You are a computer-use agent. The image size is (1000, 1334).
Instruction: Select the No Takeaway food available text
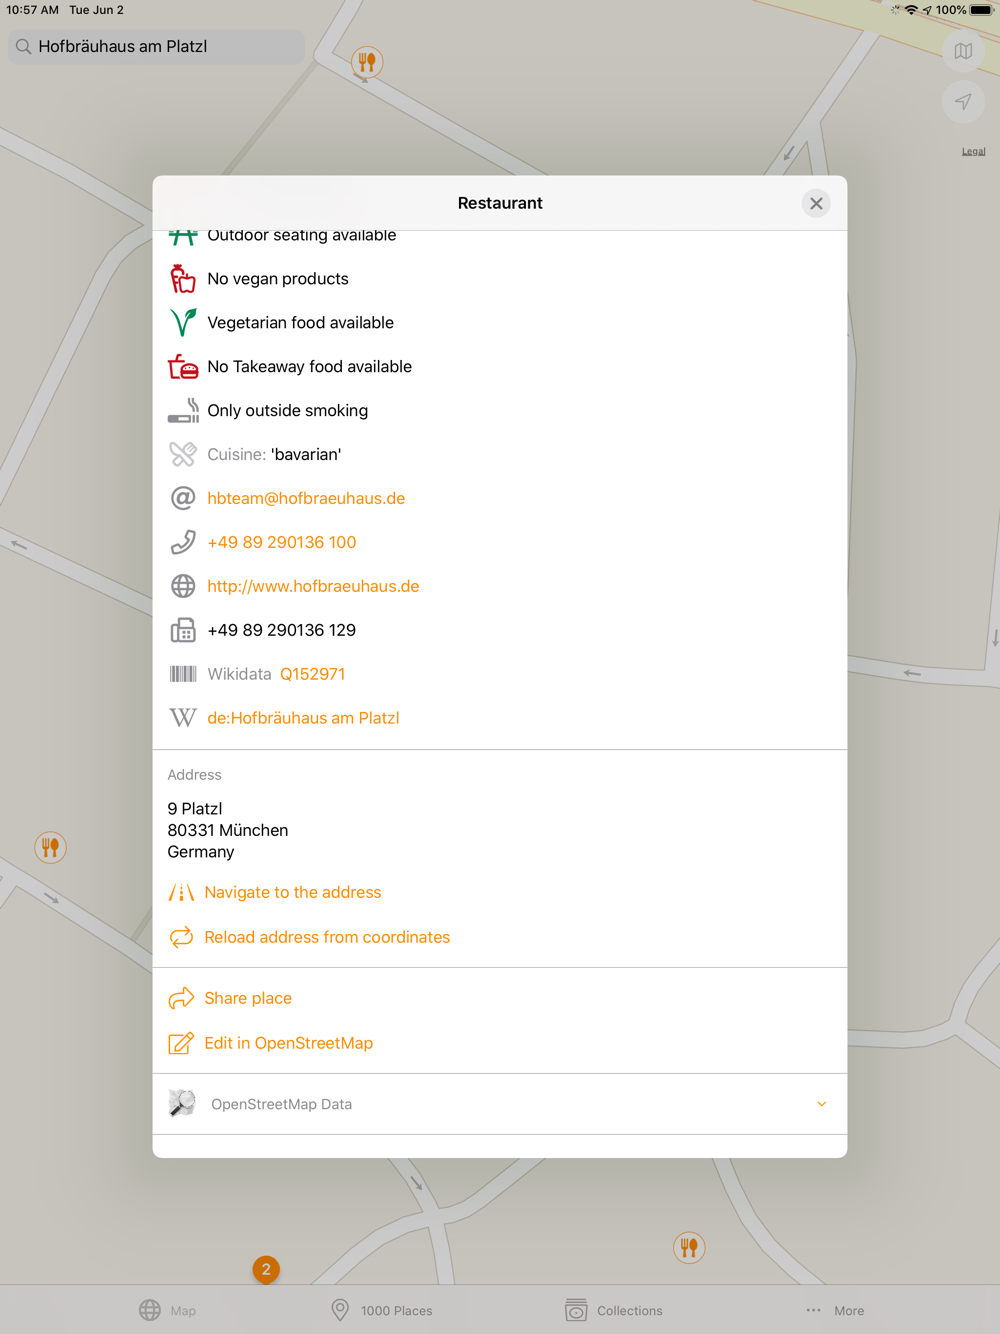(x=310, y=366)
